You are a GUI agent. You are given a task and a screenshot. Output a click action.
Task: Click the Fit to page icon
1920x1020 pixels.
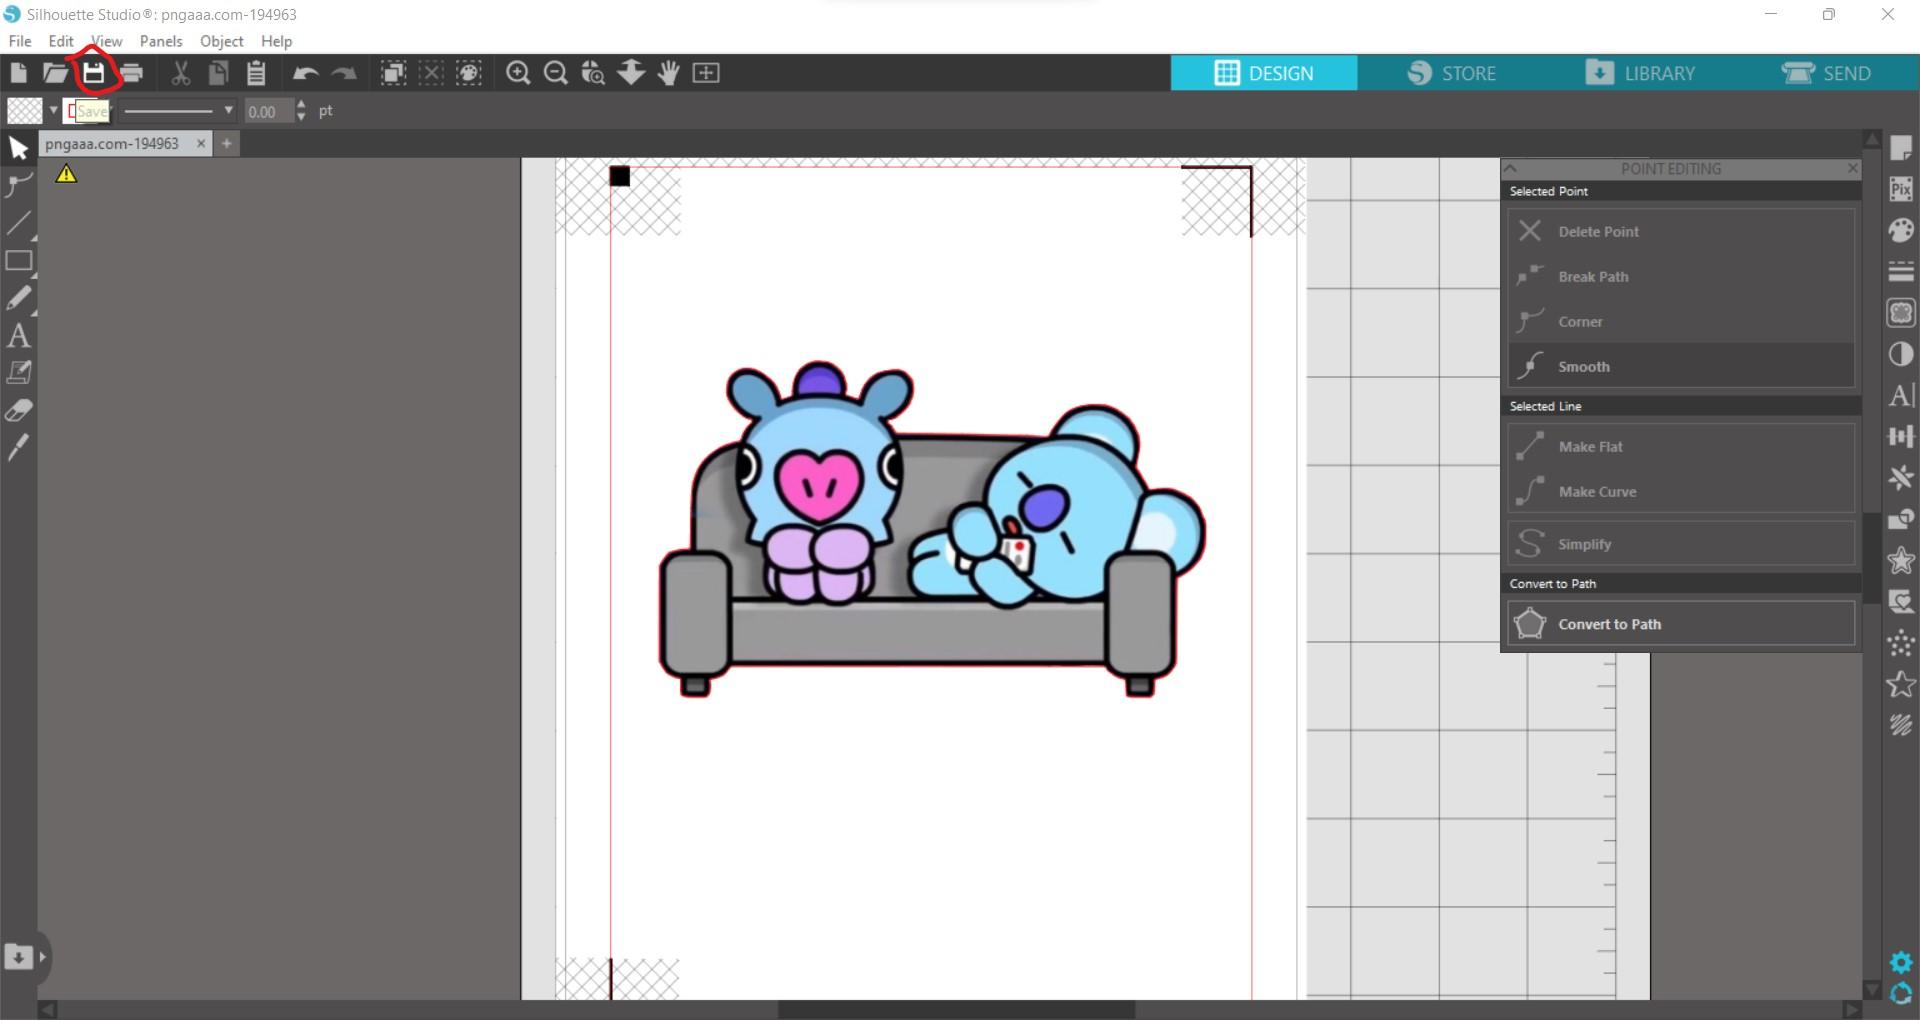pos(706,73)
